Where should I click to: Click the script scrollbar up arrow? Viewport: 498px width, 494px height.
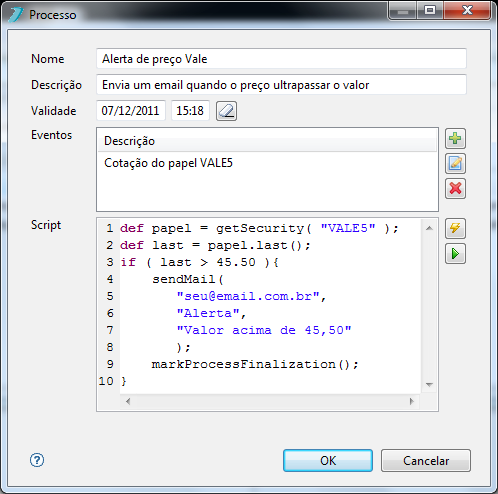point(429,228)
